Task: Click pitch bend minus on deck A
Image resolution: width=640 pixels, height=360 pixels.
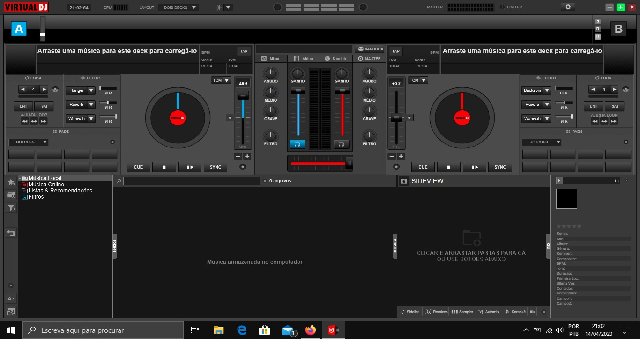Action: pyautogui.click(x=238, y=156)
